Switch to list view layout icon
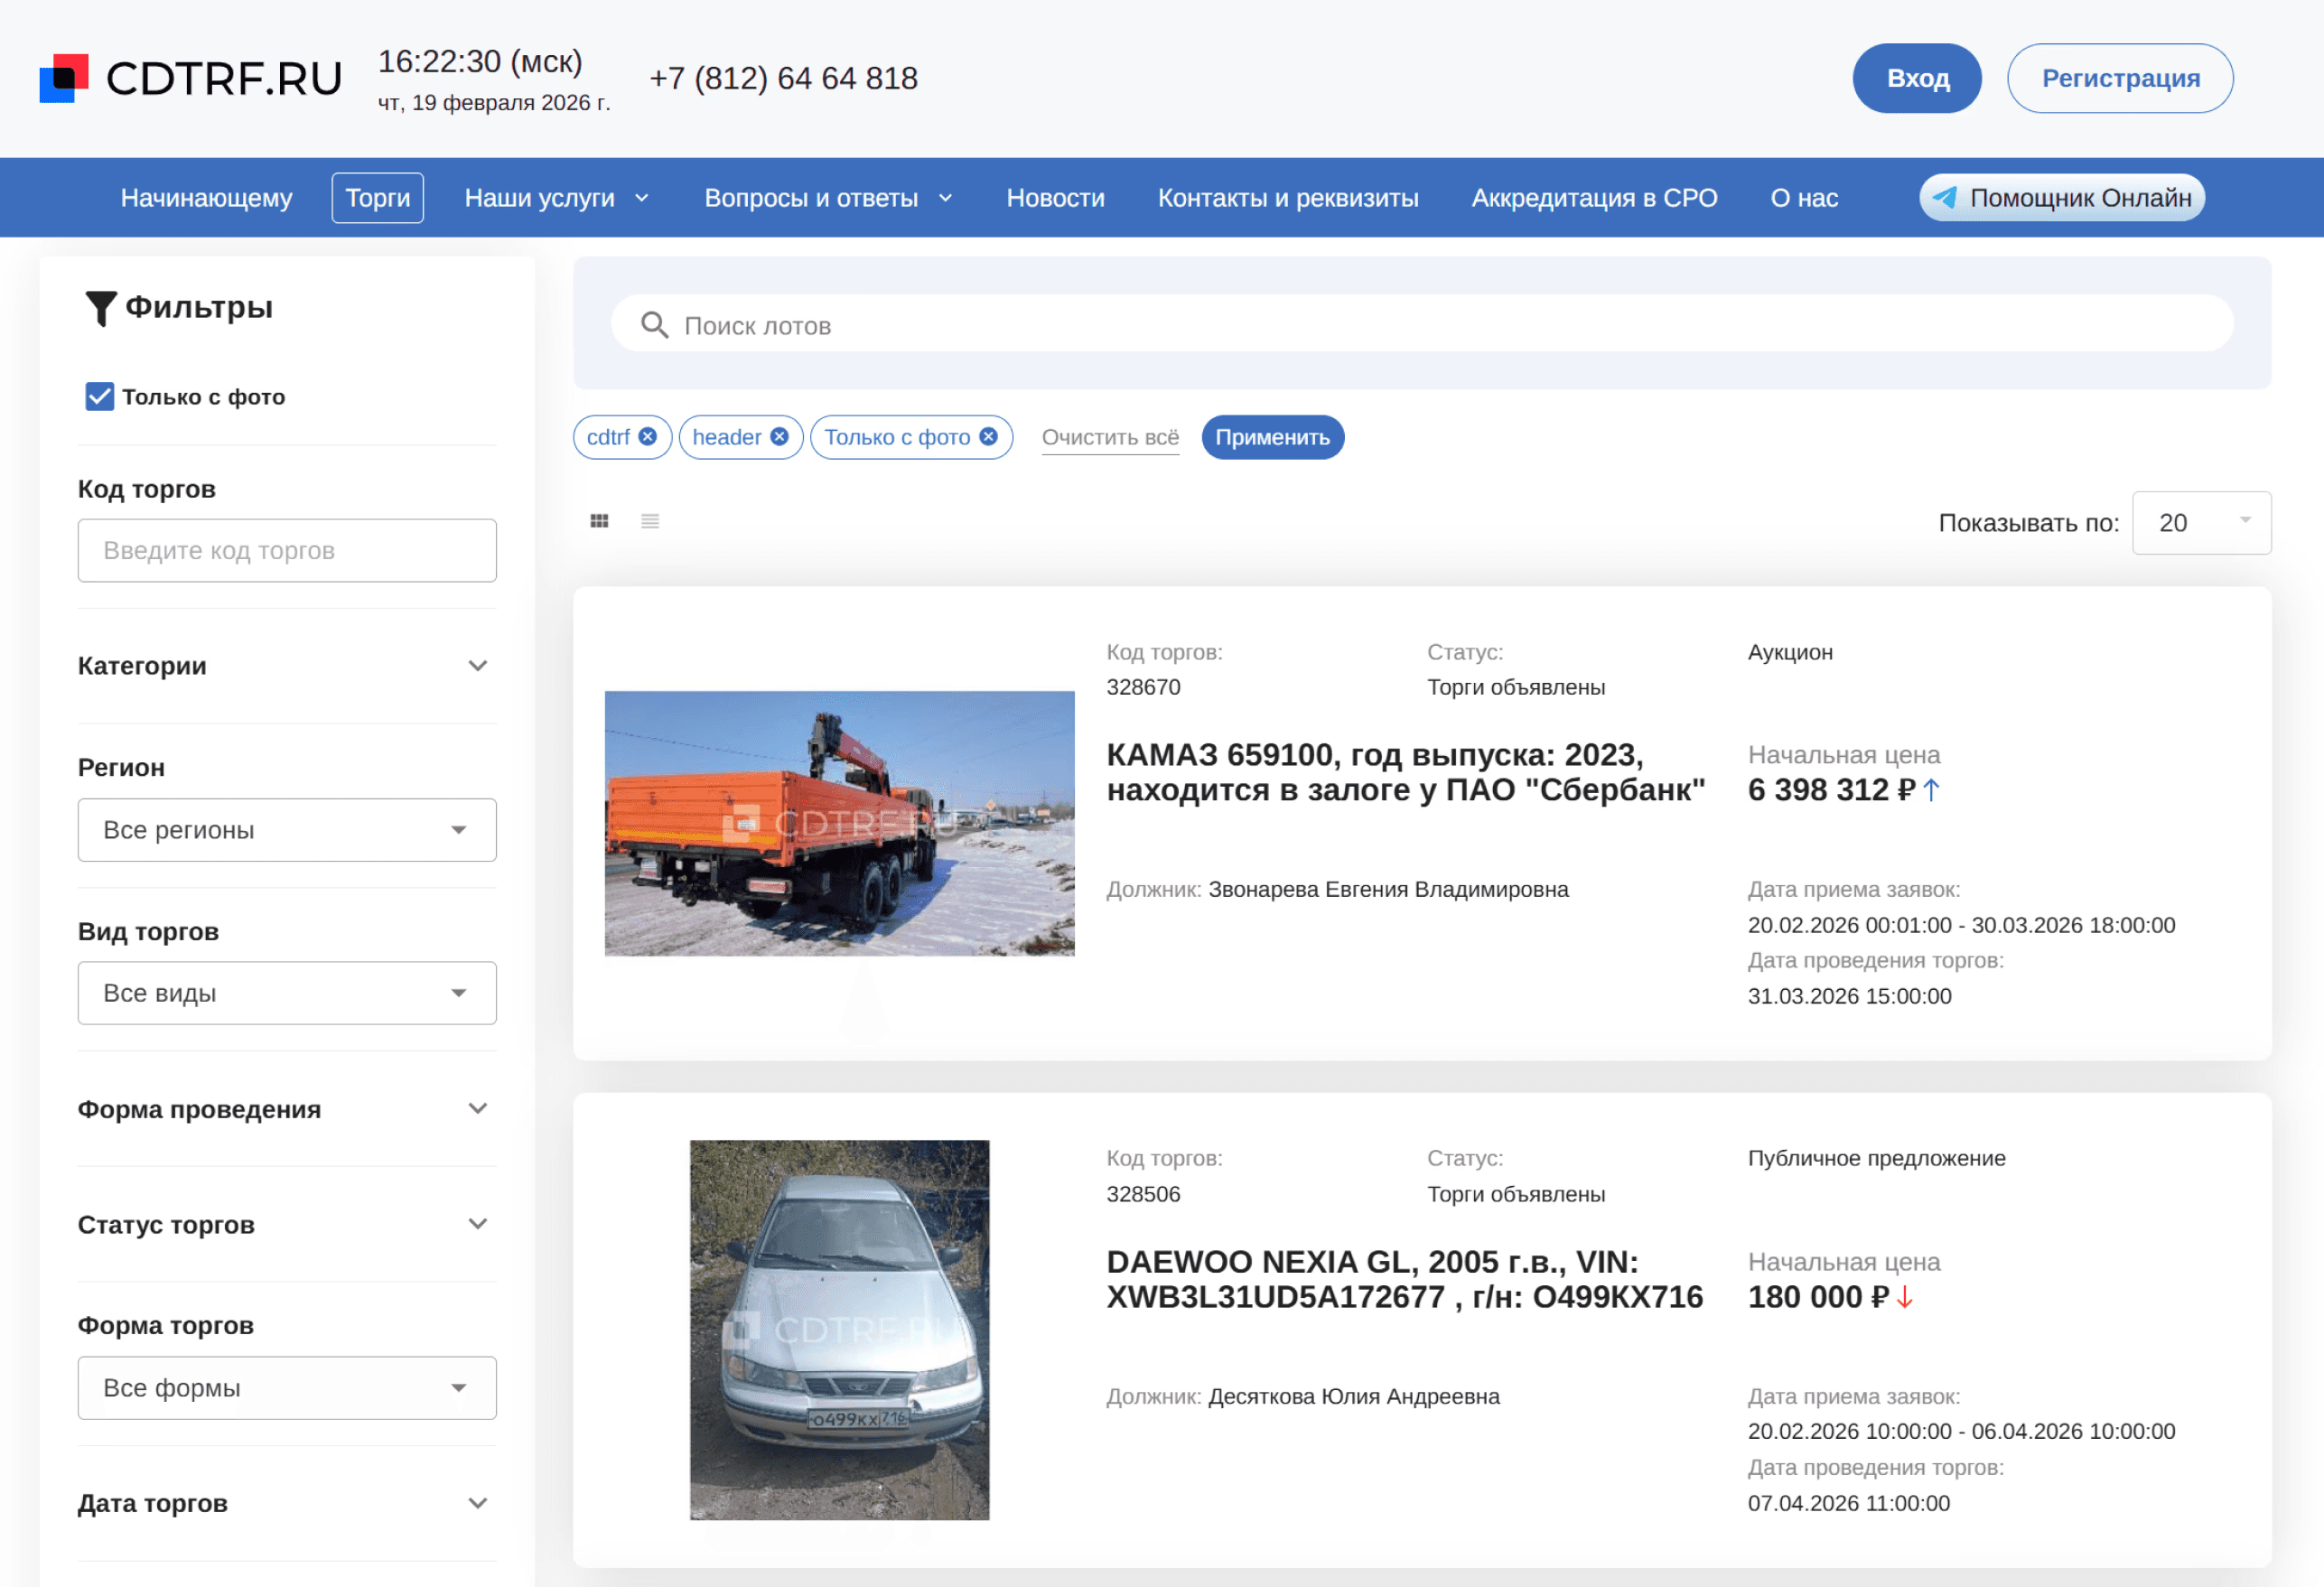2324x1587 pixels. [x=650, y=521]
